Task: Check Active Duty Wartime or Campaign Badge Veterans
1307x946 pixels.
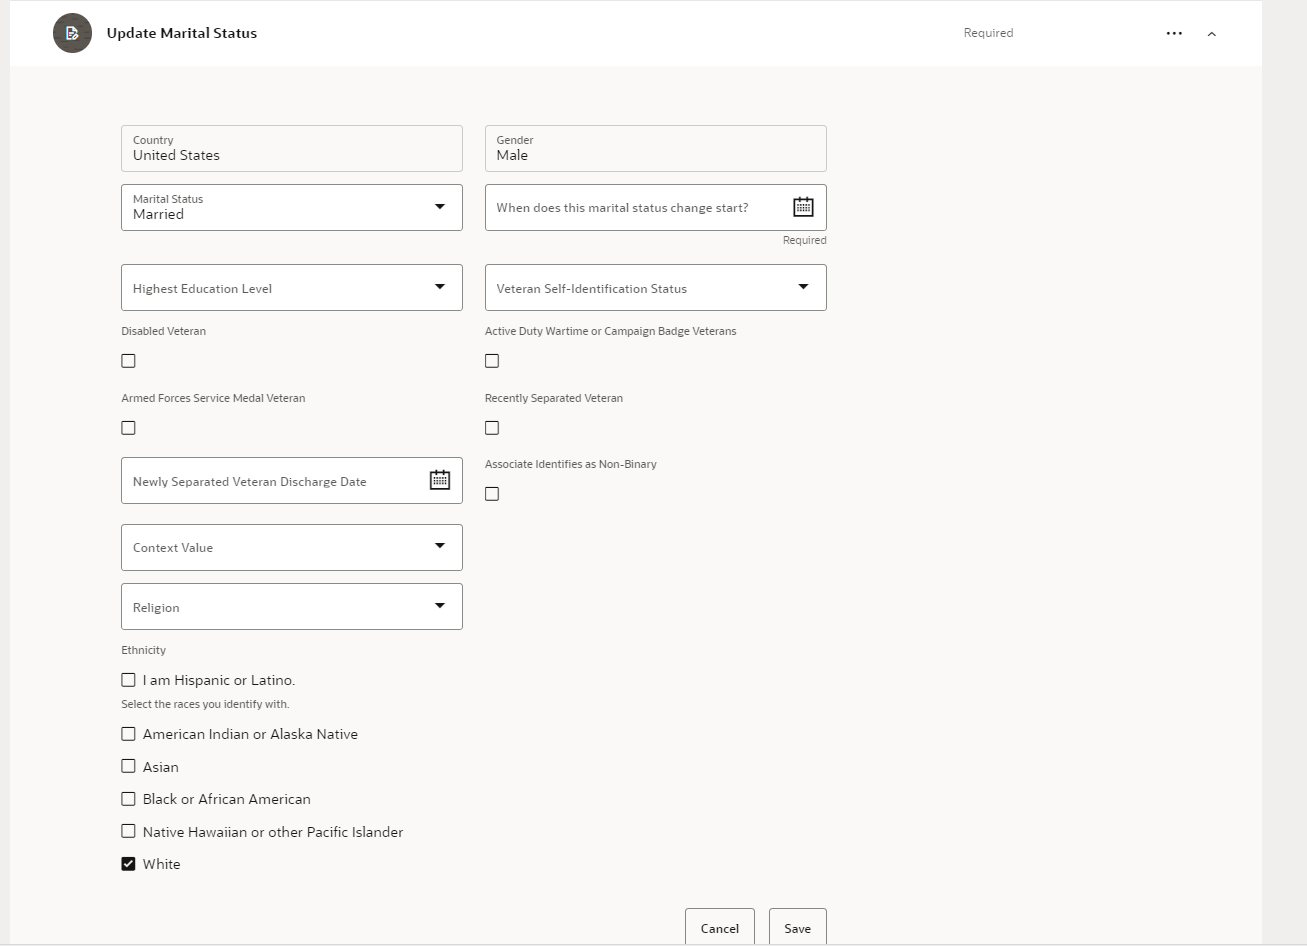Action: coord(492,361)
